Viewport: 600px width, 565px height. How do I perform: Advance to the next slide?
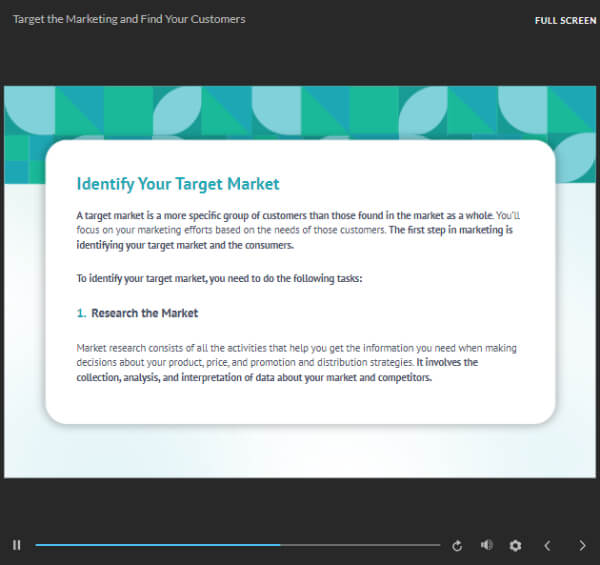coord(582,545)
